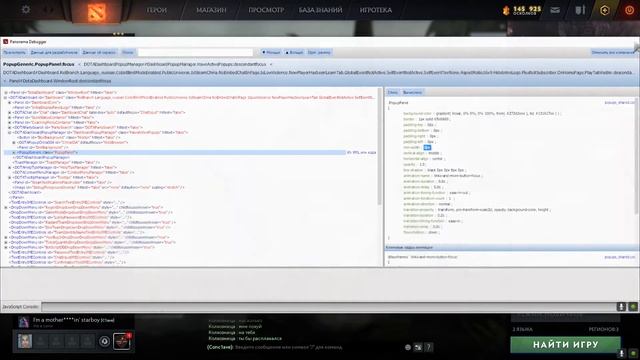
Task: Click the question mark chat help icon
Action: [428, 347]
